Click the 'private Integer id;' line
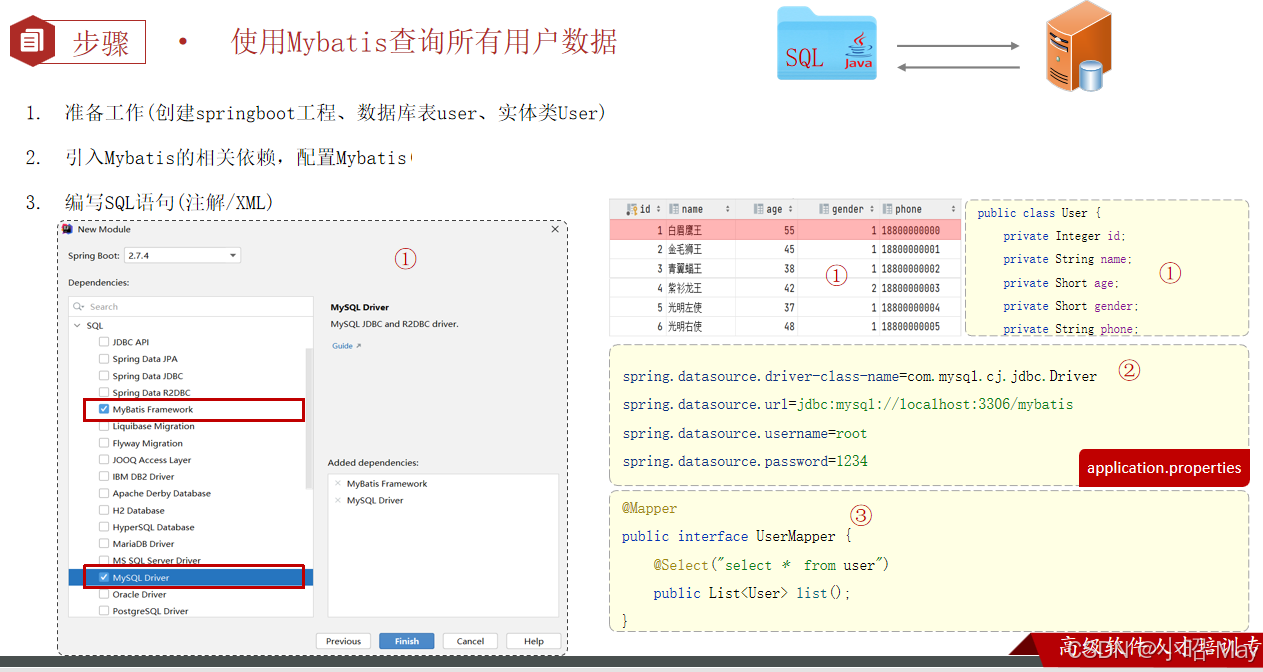This screenshot has height=672, width=1263. pos(1064,236)
